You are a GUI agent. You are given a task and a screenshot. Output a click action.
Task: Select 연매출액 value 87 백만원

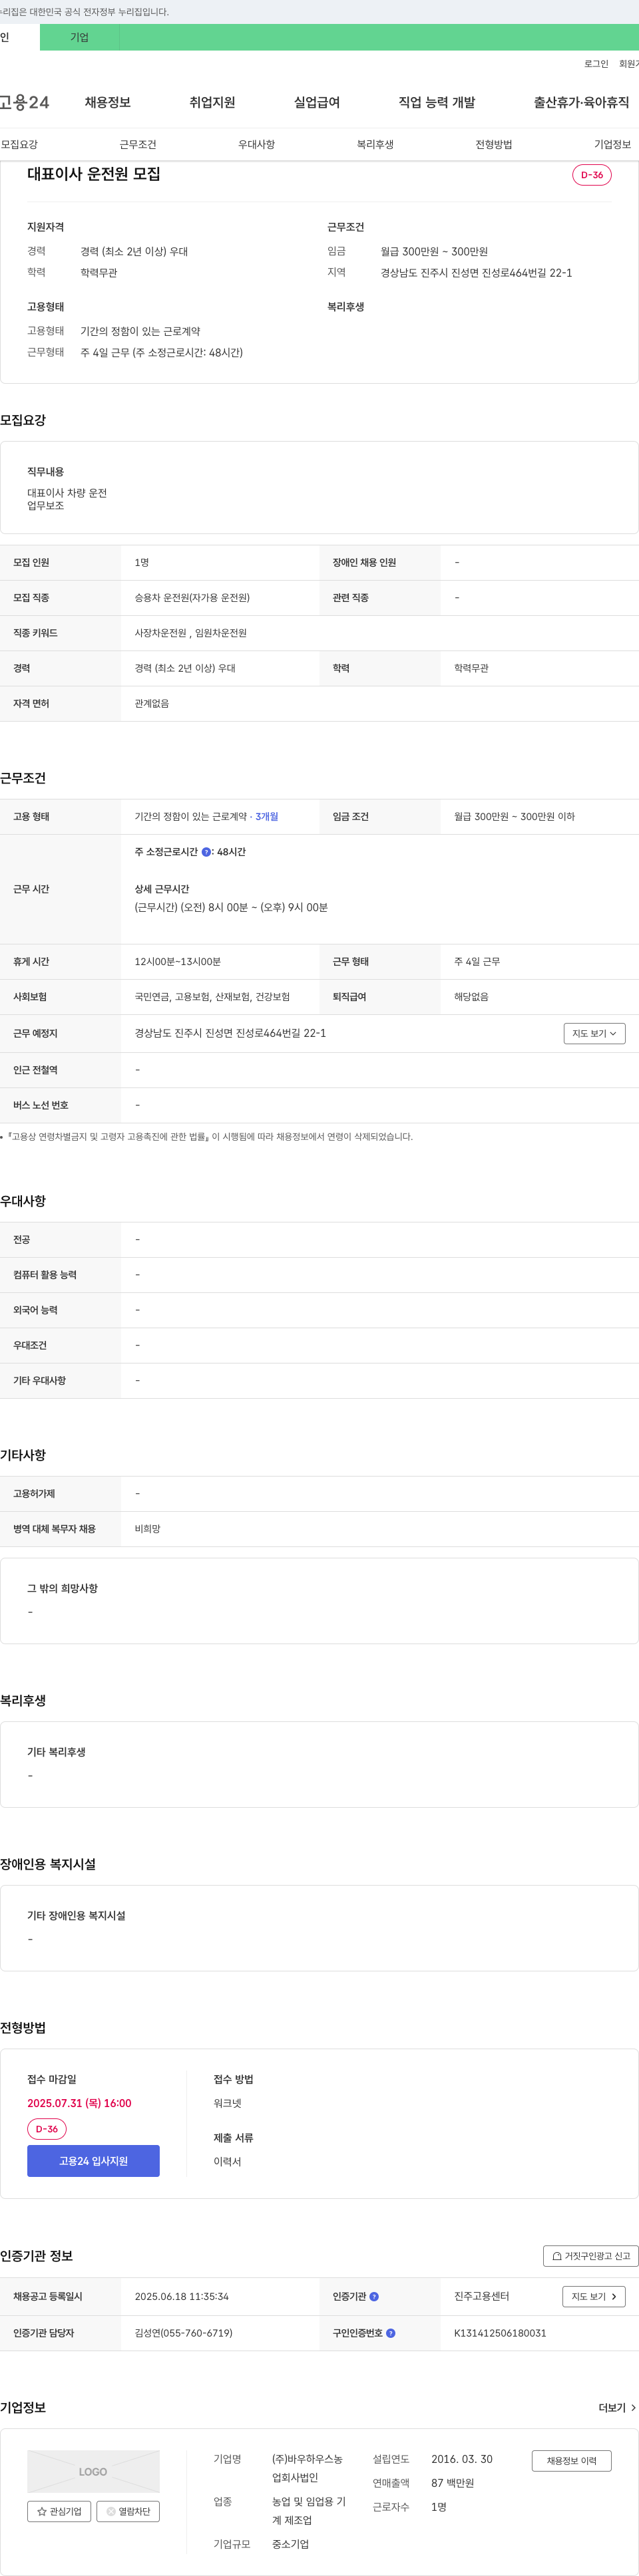click(x=453, y=2483)
